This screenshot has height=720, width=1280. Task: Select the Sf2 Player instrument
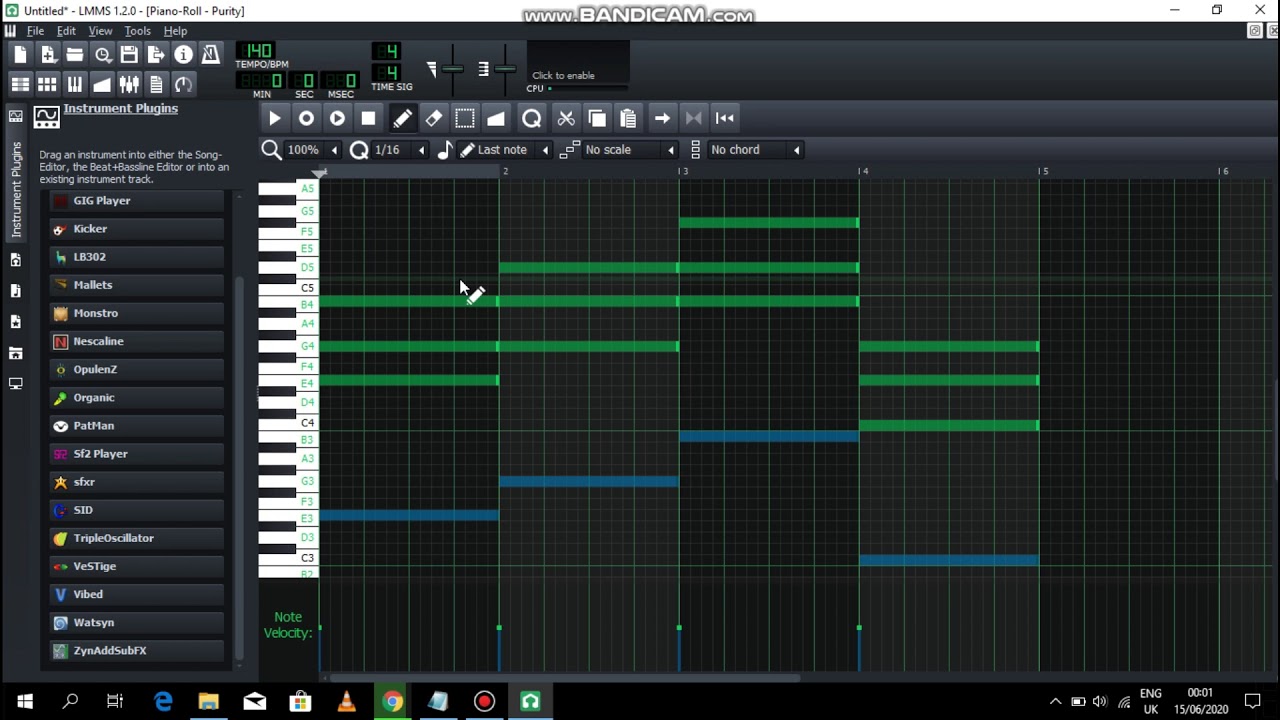[x=136, y=454]
